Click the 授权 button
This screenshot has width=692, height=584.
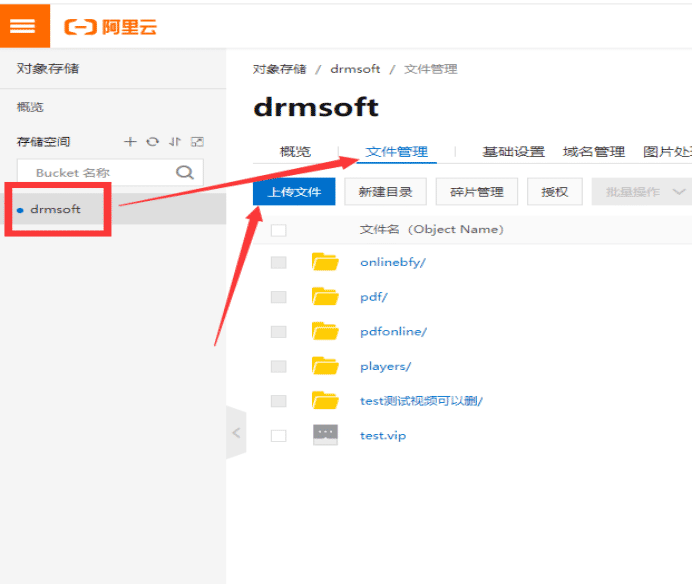(x=555, y=192)
